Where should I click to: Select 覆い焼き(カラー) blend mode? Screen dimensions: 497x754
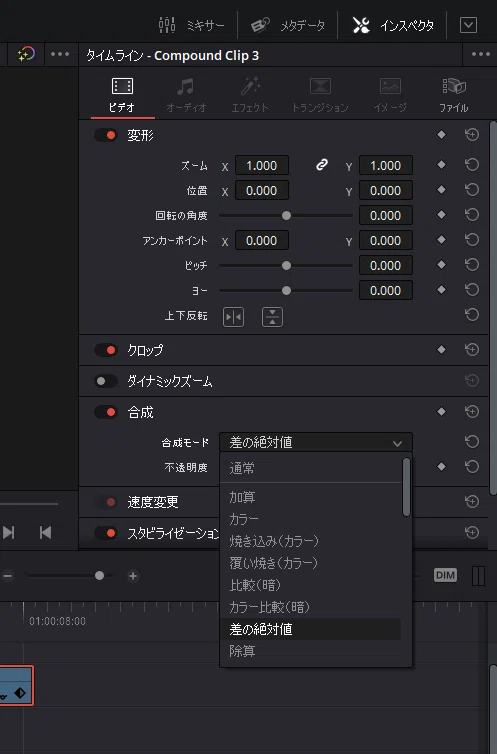[311, 563]
